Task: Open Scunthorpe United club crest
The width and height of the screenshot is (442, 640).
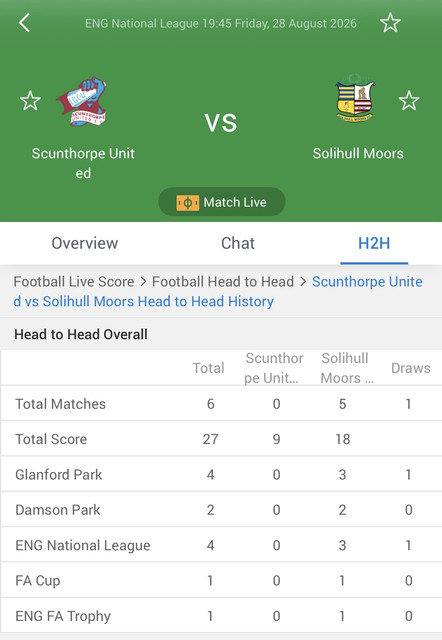Action: 82,102
